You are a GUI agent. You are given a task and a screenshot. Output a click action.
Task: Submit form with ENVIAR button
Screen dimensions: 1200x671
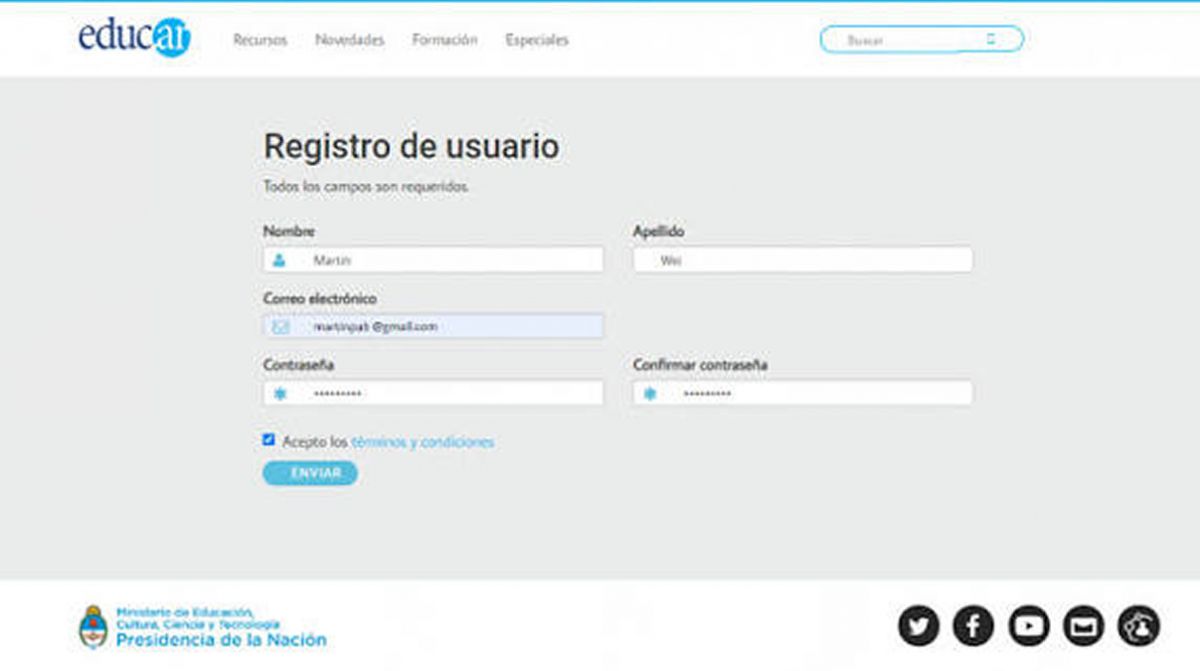pyautogui.click(x=310, y=473)
